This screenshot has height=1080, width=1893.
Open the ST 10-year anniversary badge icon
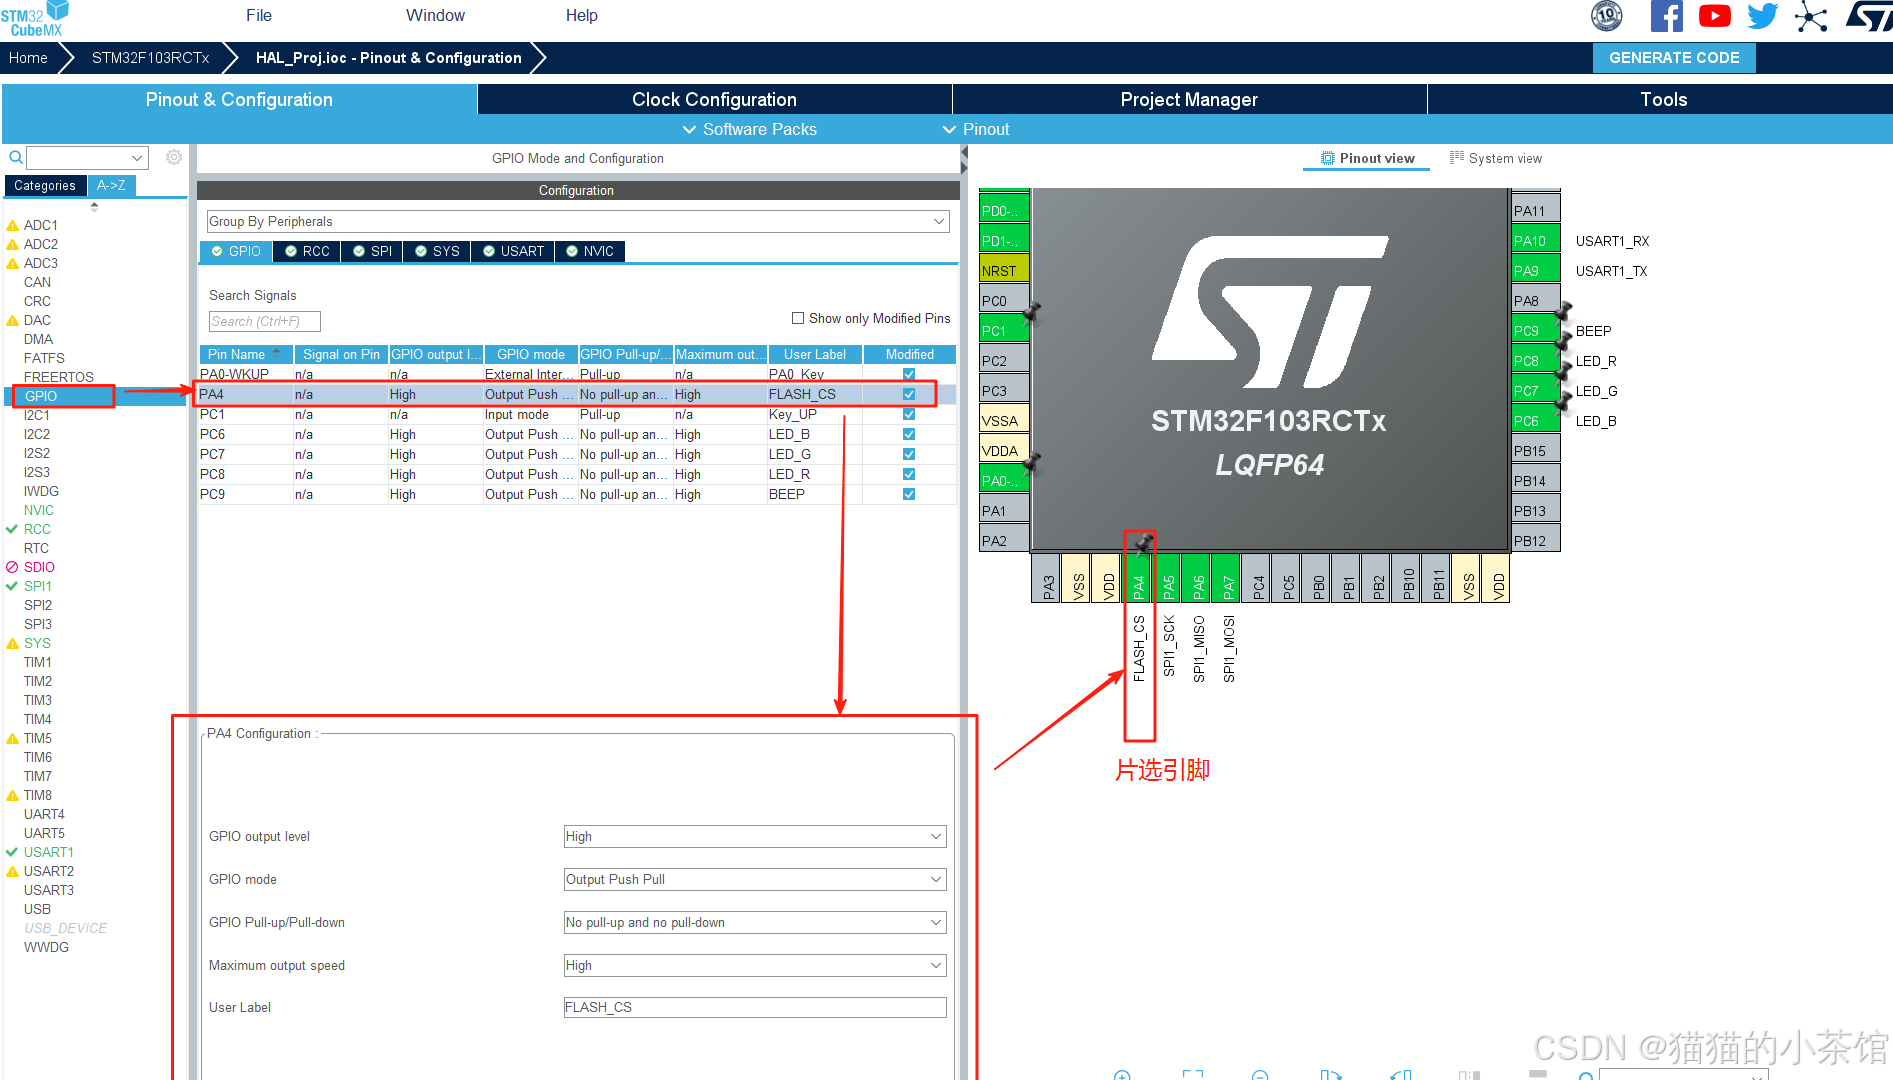(x=1607, y=16)
